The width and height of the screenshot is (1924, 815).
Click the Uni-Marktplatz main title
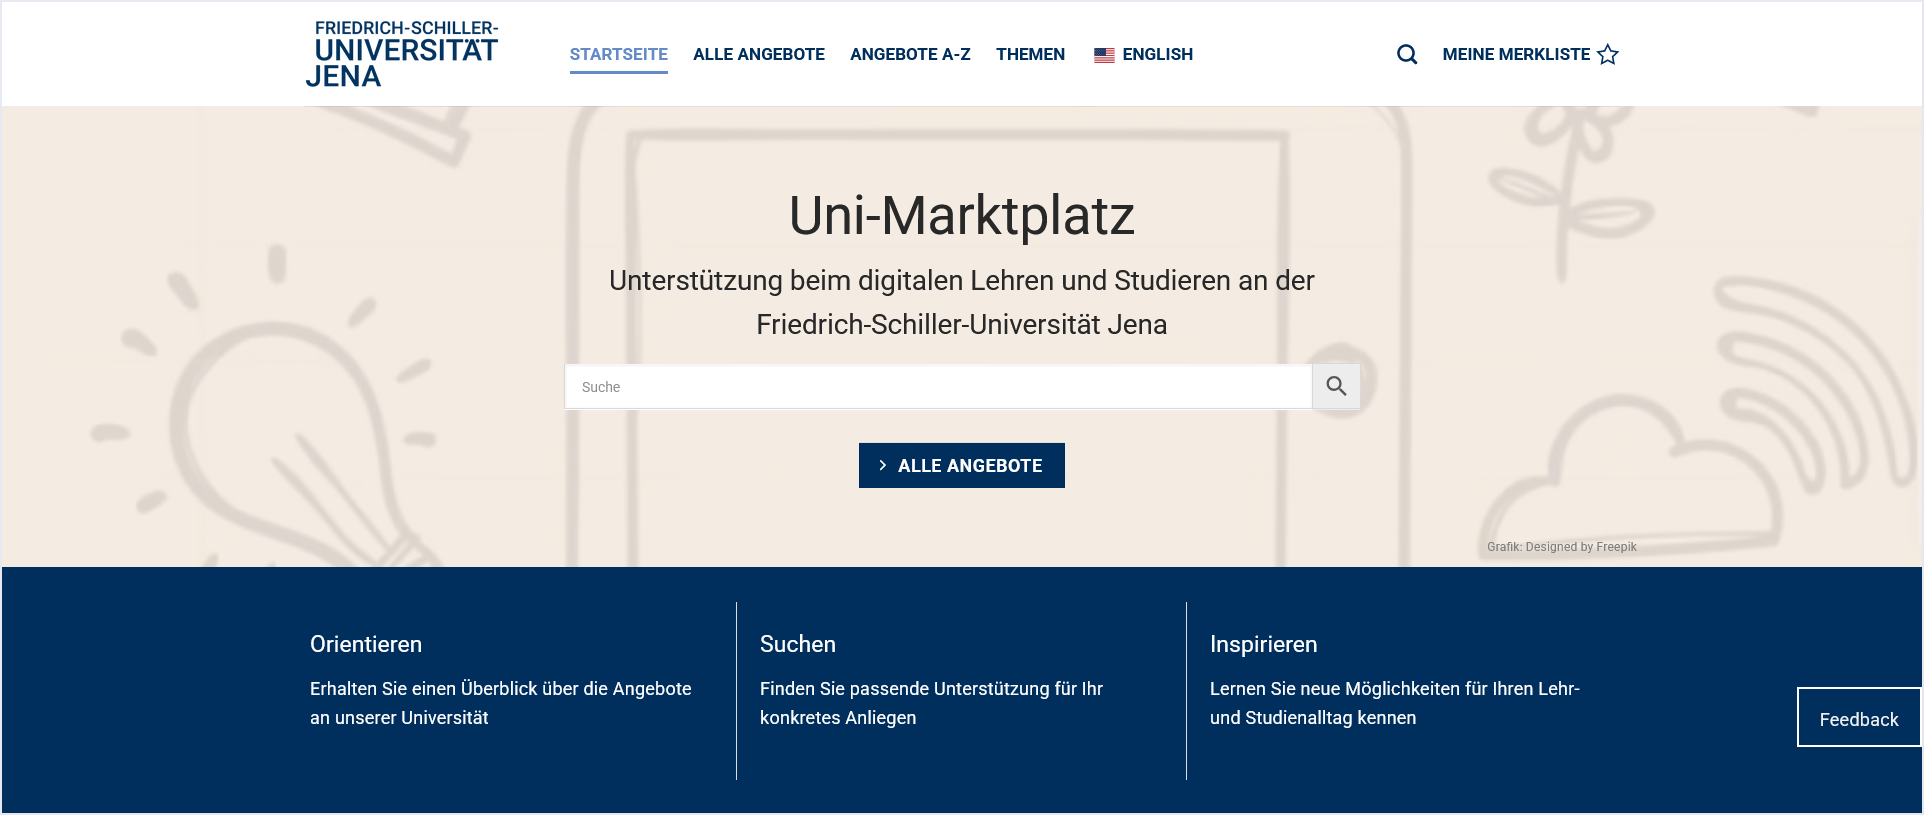click(961, 215)
